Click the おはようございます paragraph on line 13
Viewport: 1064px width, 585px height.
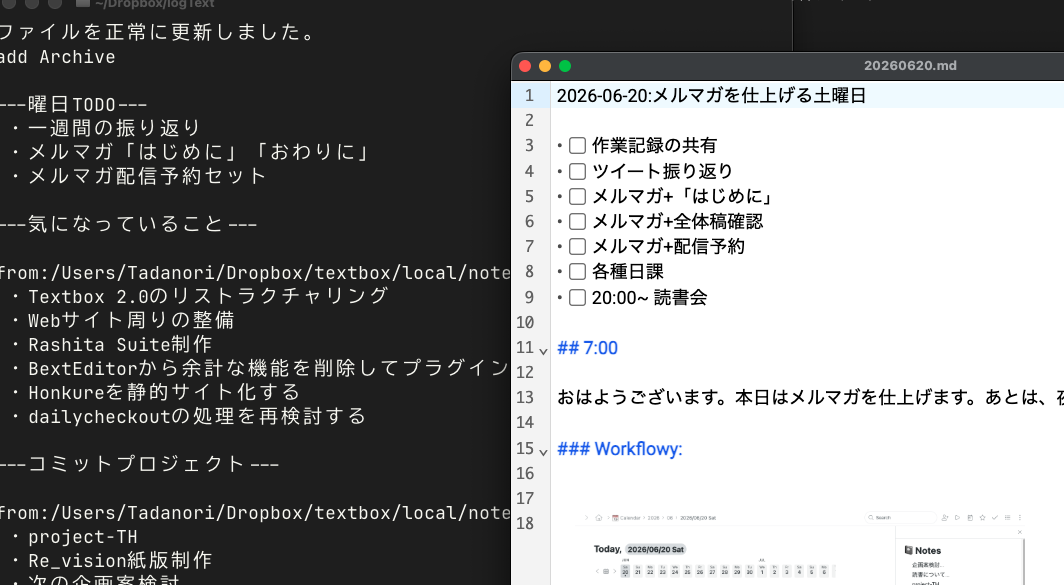pos(810,398)
